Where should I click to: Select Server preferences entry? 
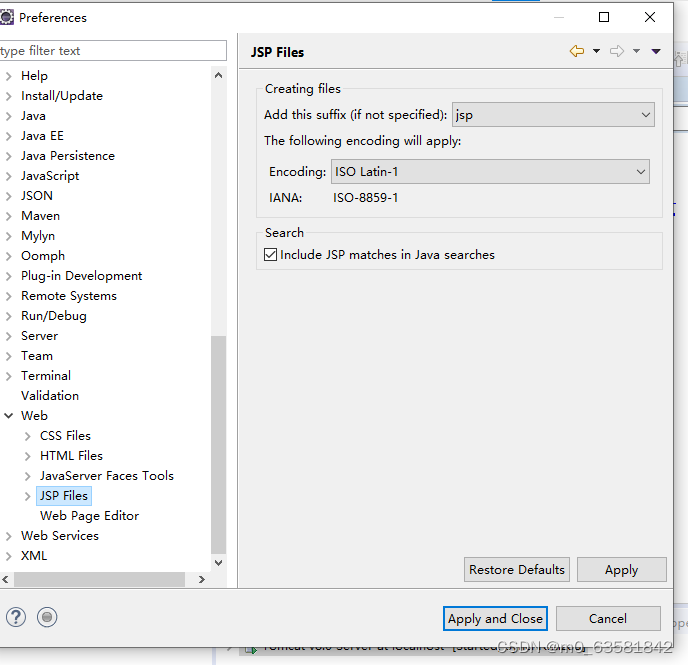point(39,336)
